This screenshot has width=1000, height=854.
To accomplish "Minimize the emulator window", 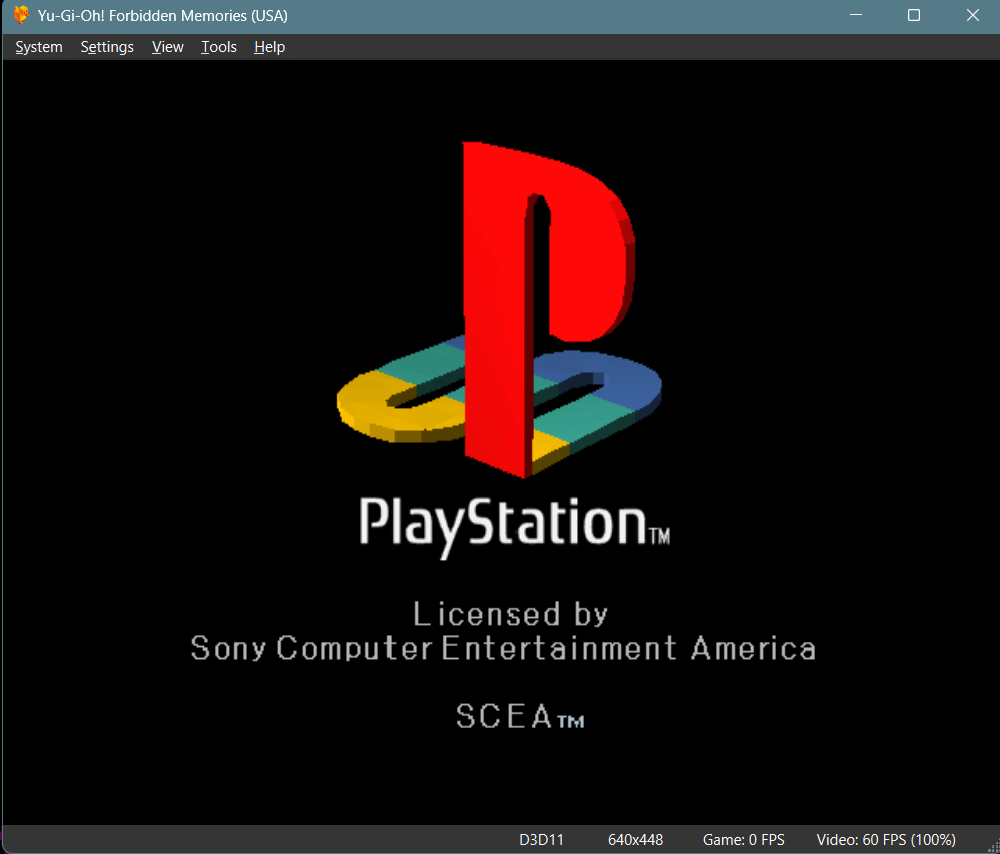I will (856, 15).
